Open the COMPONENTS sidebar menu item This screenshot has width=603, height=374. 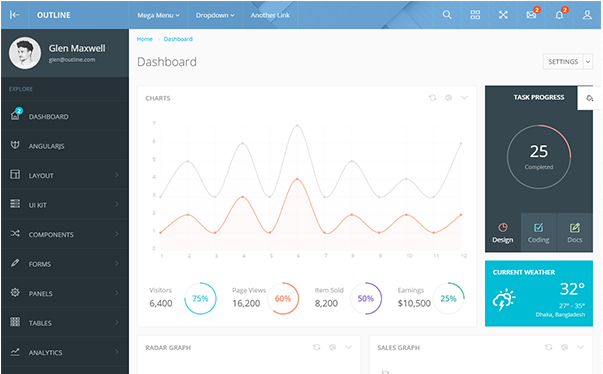pyautogui.click(x=65, y=234)
